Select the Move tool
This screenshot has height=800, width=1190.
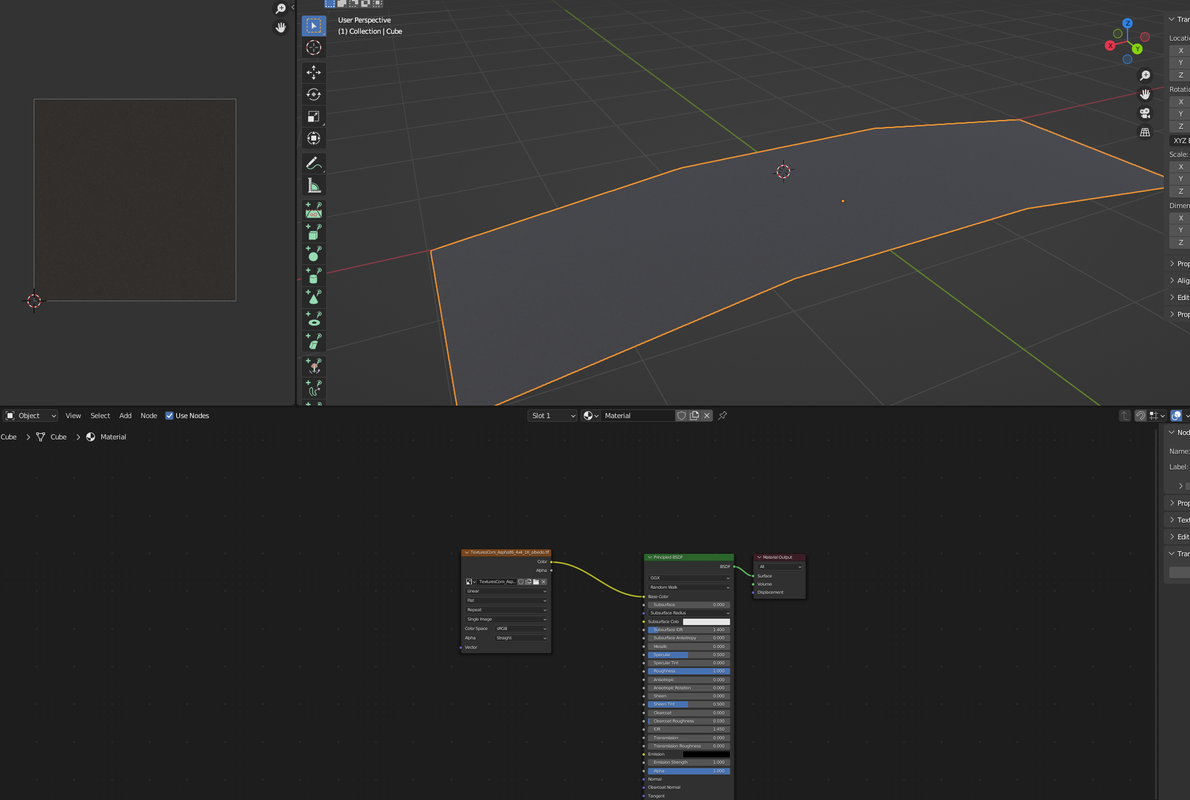click(313, 72)
